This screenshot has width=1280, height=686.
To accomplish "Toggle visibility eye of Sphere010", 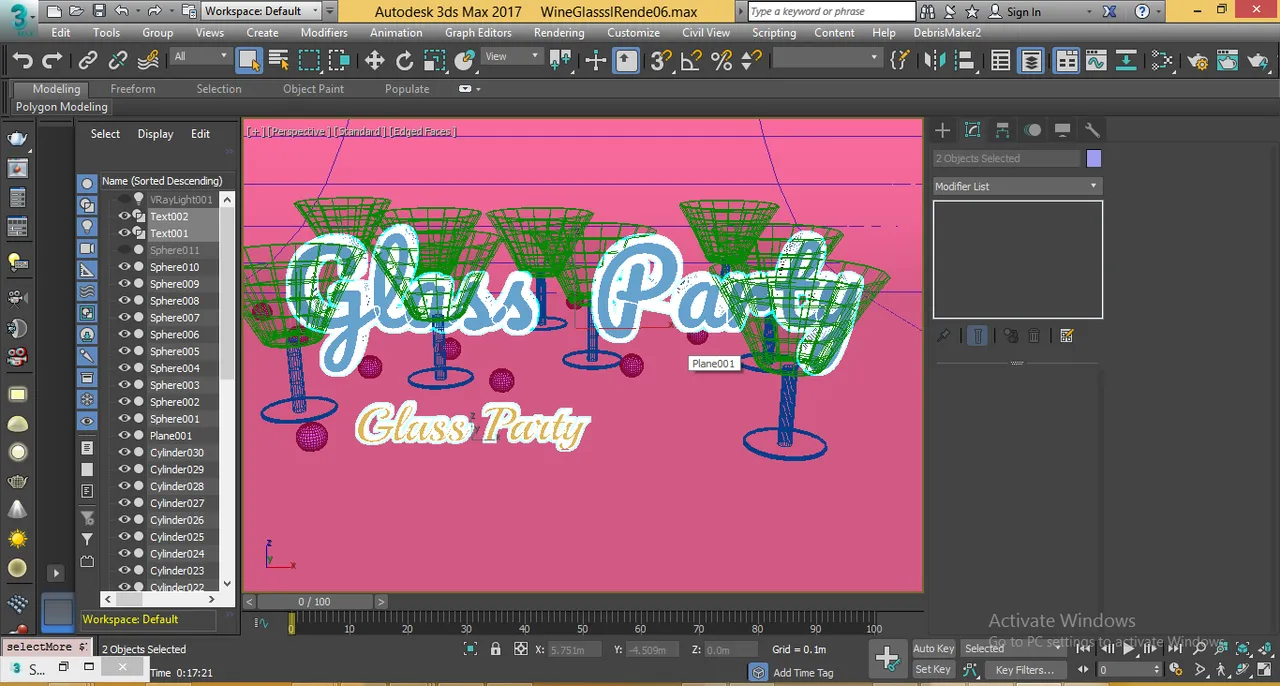I will [x=125, y=267].
